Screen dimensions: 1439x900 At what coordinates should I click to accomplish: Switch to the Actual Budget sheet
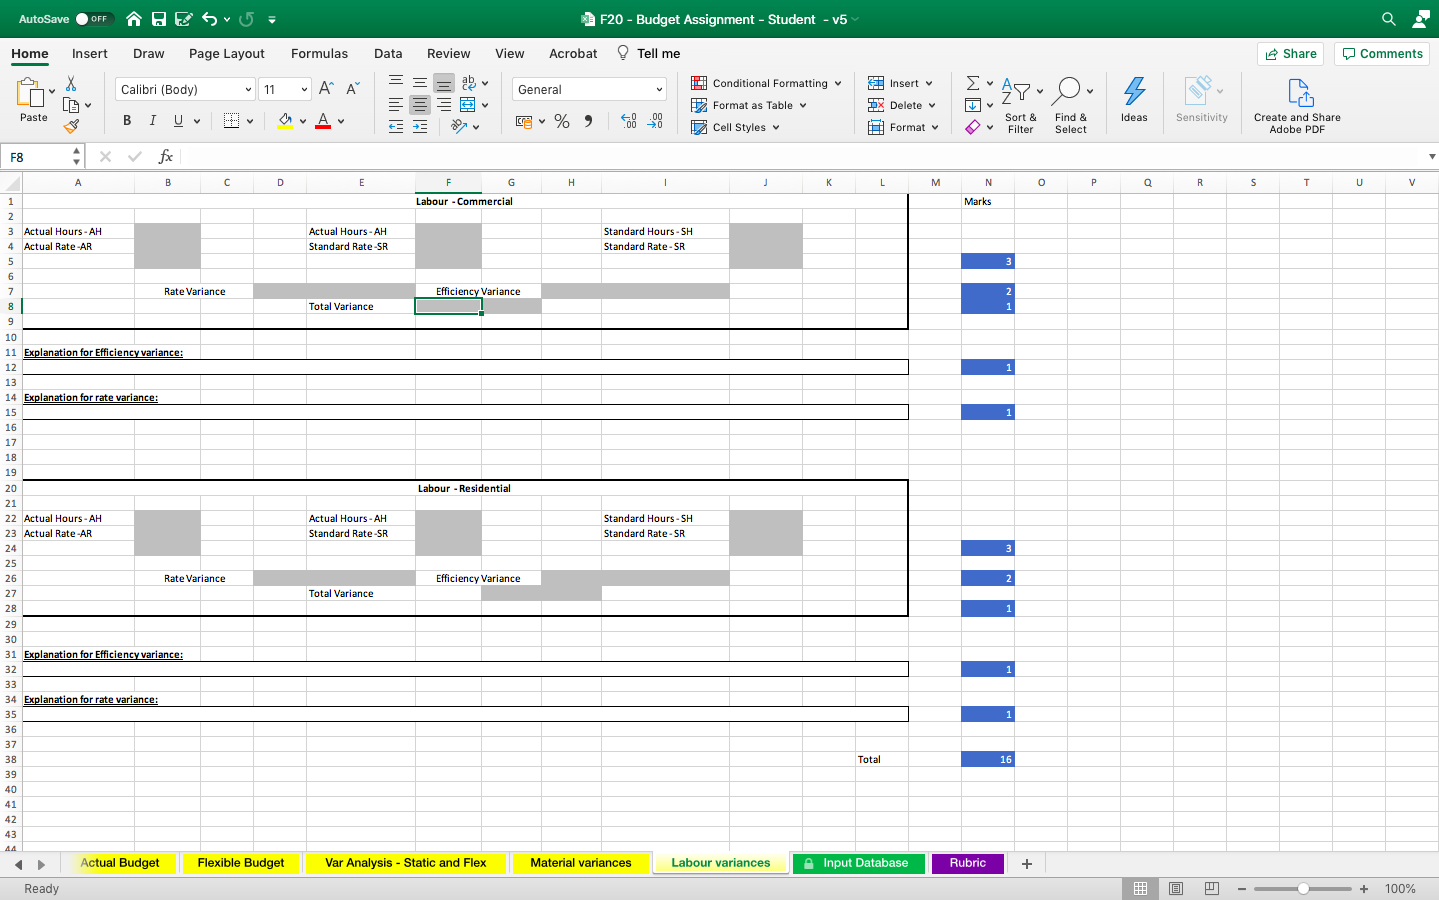(x=119, y=863)
